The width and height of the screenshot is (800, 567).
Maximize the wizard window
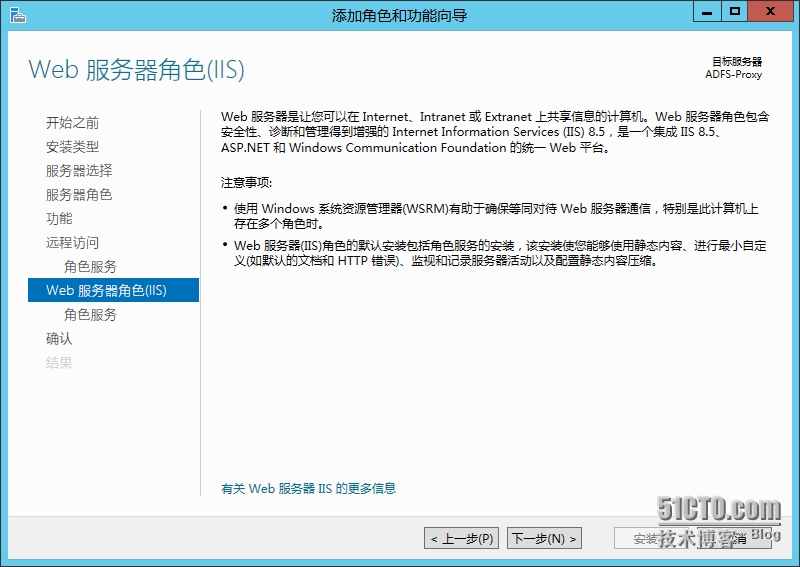point(735,12)
